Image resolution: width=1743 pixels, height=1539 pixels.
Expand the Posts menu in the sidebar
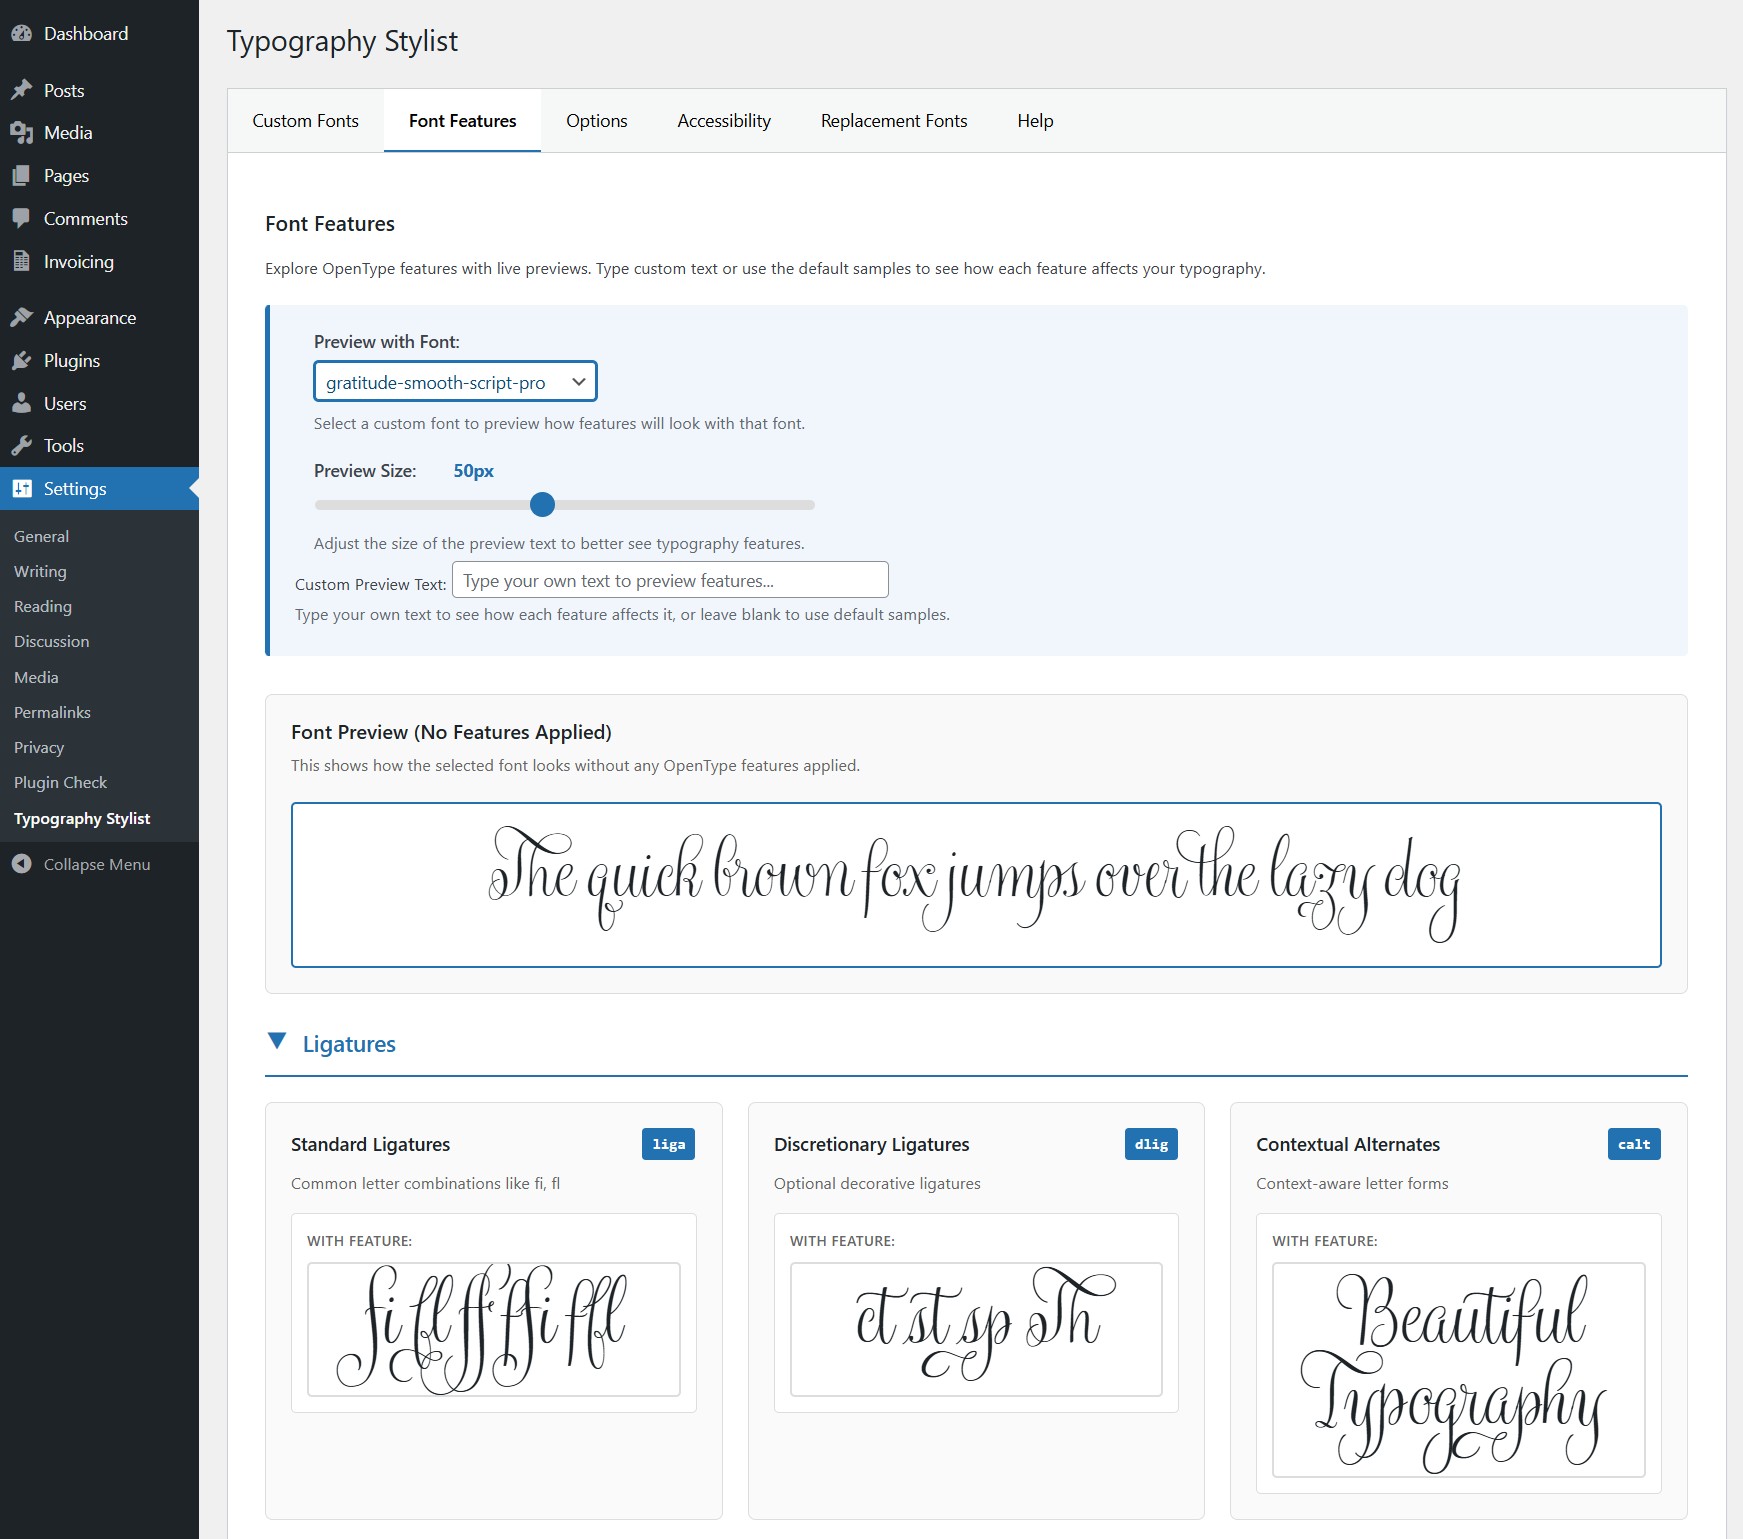pos(24,89)
